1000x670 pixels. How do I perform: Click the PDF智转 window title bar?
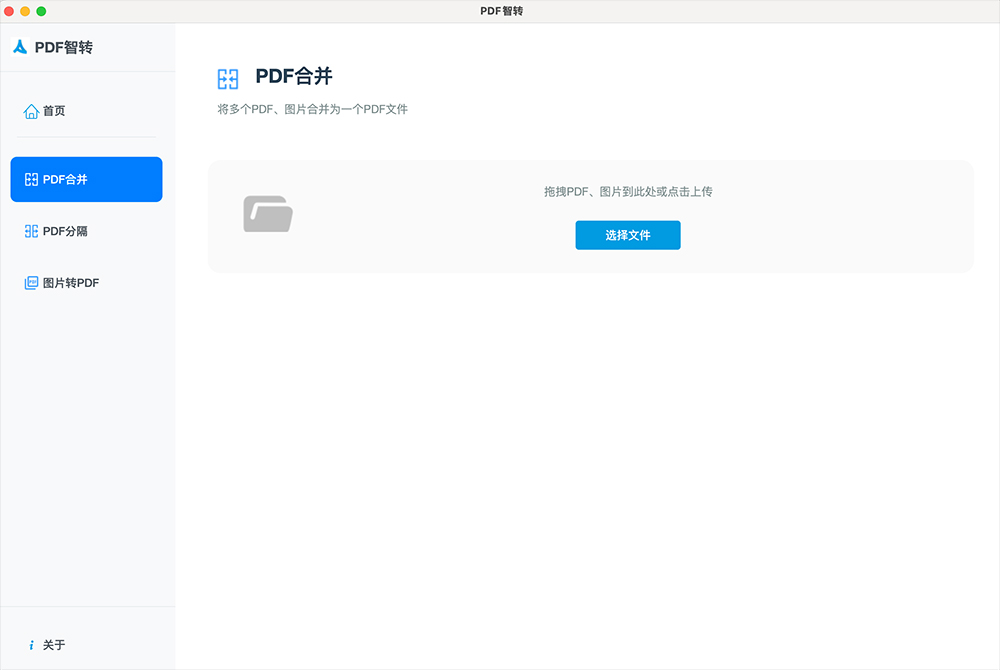[x=500, y=11]
